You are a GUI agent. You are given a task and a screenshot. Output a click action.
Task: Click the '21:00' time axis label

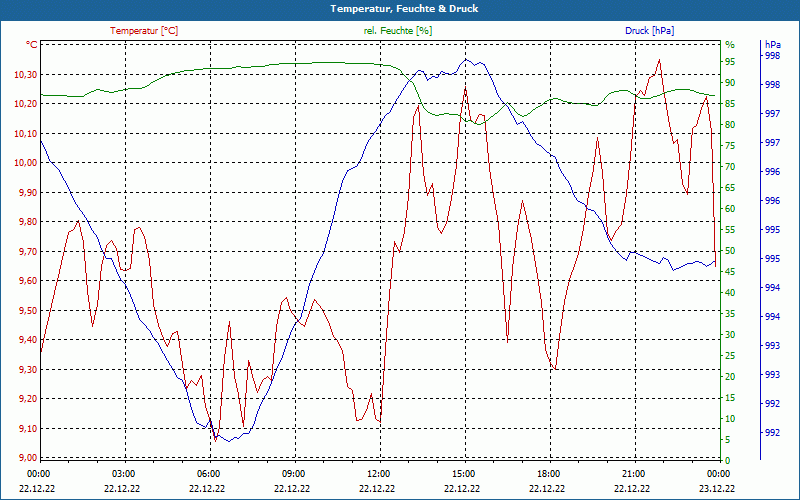tap(634, 473)
